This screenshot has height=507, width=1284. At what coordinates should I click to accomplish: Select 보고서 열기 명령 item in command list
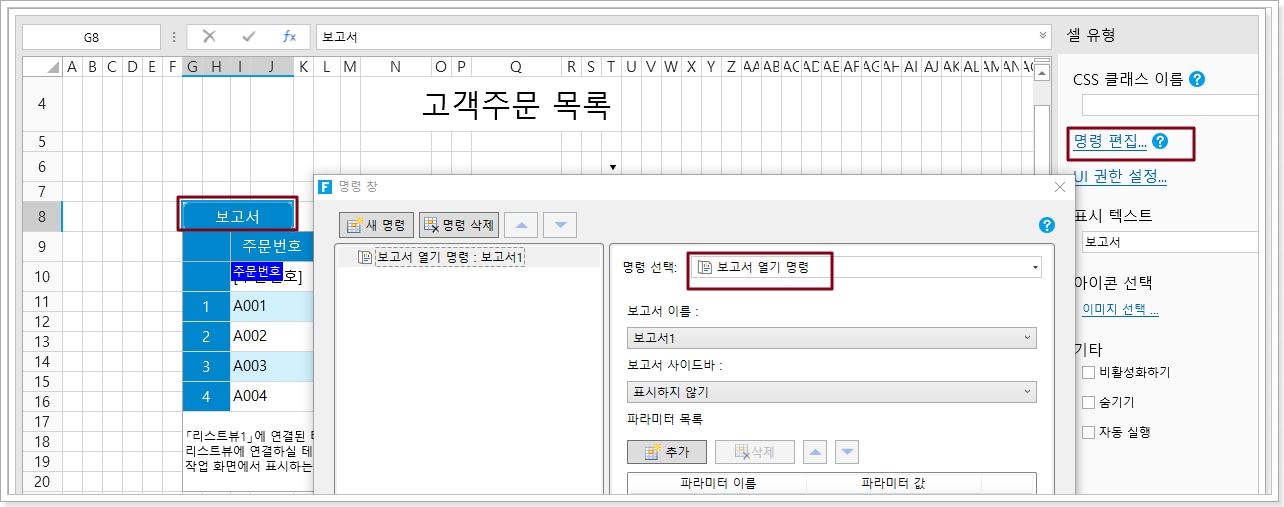[x=441, y=257]
